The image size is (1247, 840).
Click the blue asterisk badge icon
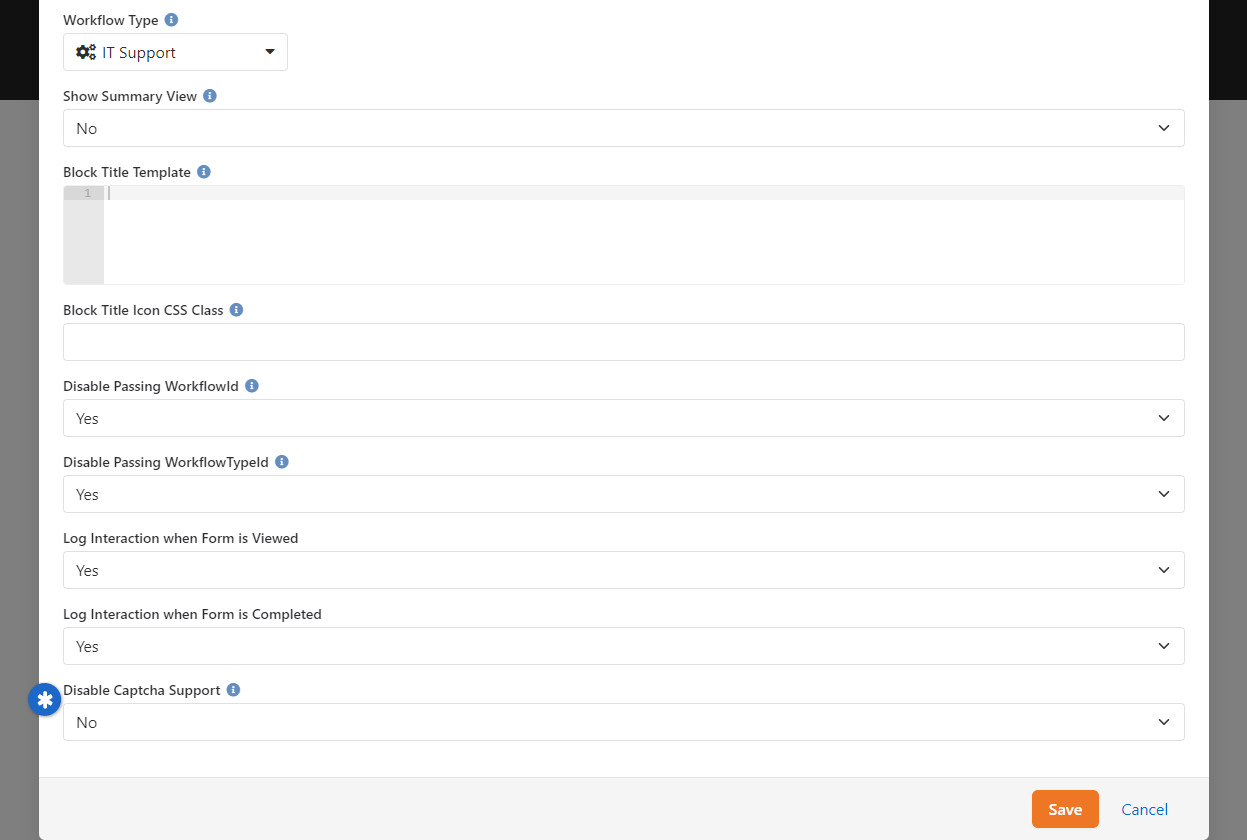[44, 701]
